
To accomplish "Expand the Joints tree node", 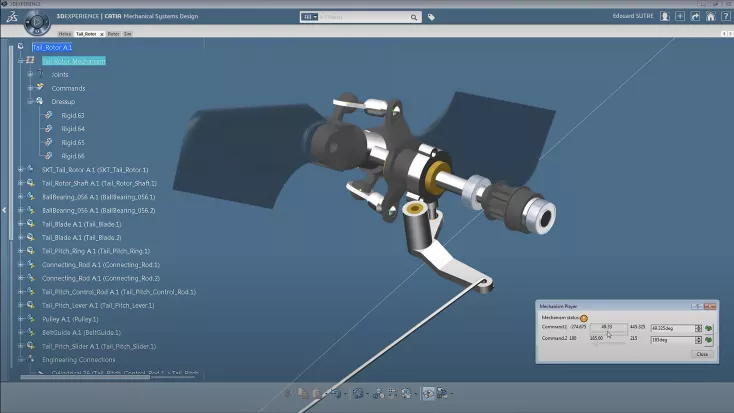I will tap(30, 74).
